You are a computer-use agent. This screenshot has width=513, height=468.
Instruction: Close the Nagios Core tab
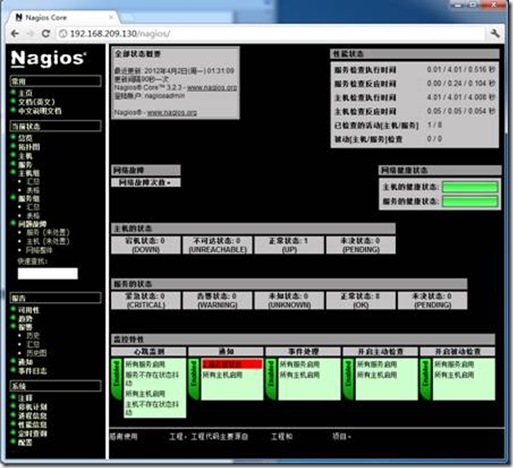(111, 17)
